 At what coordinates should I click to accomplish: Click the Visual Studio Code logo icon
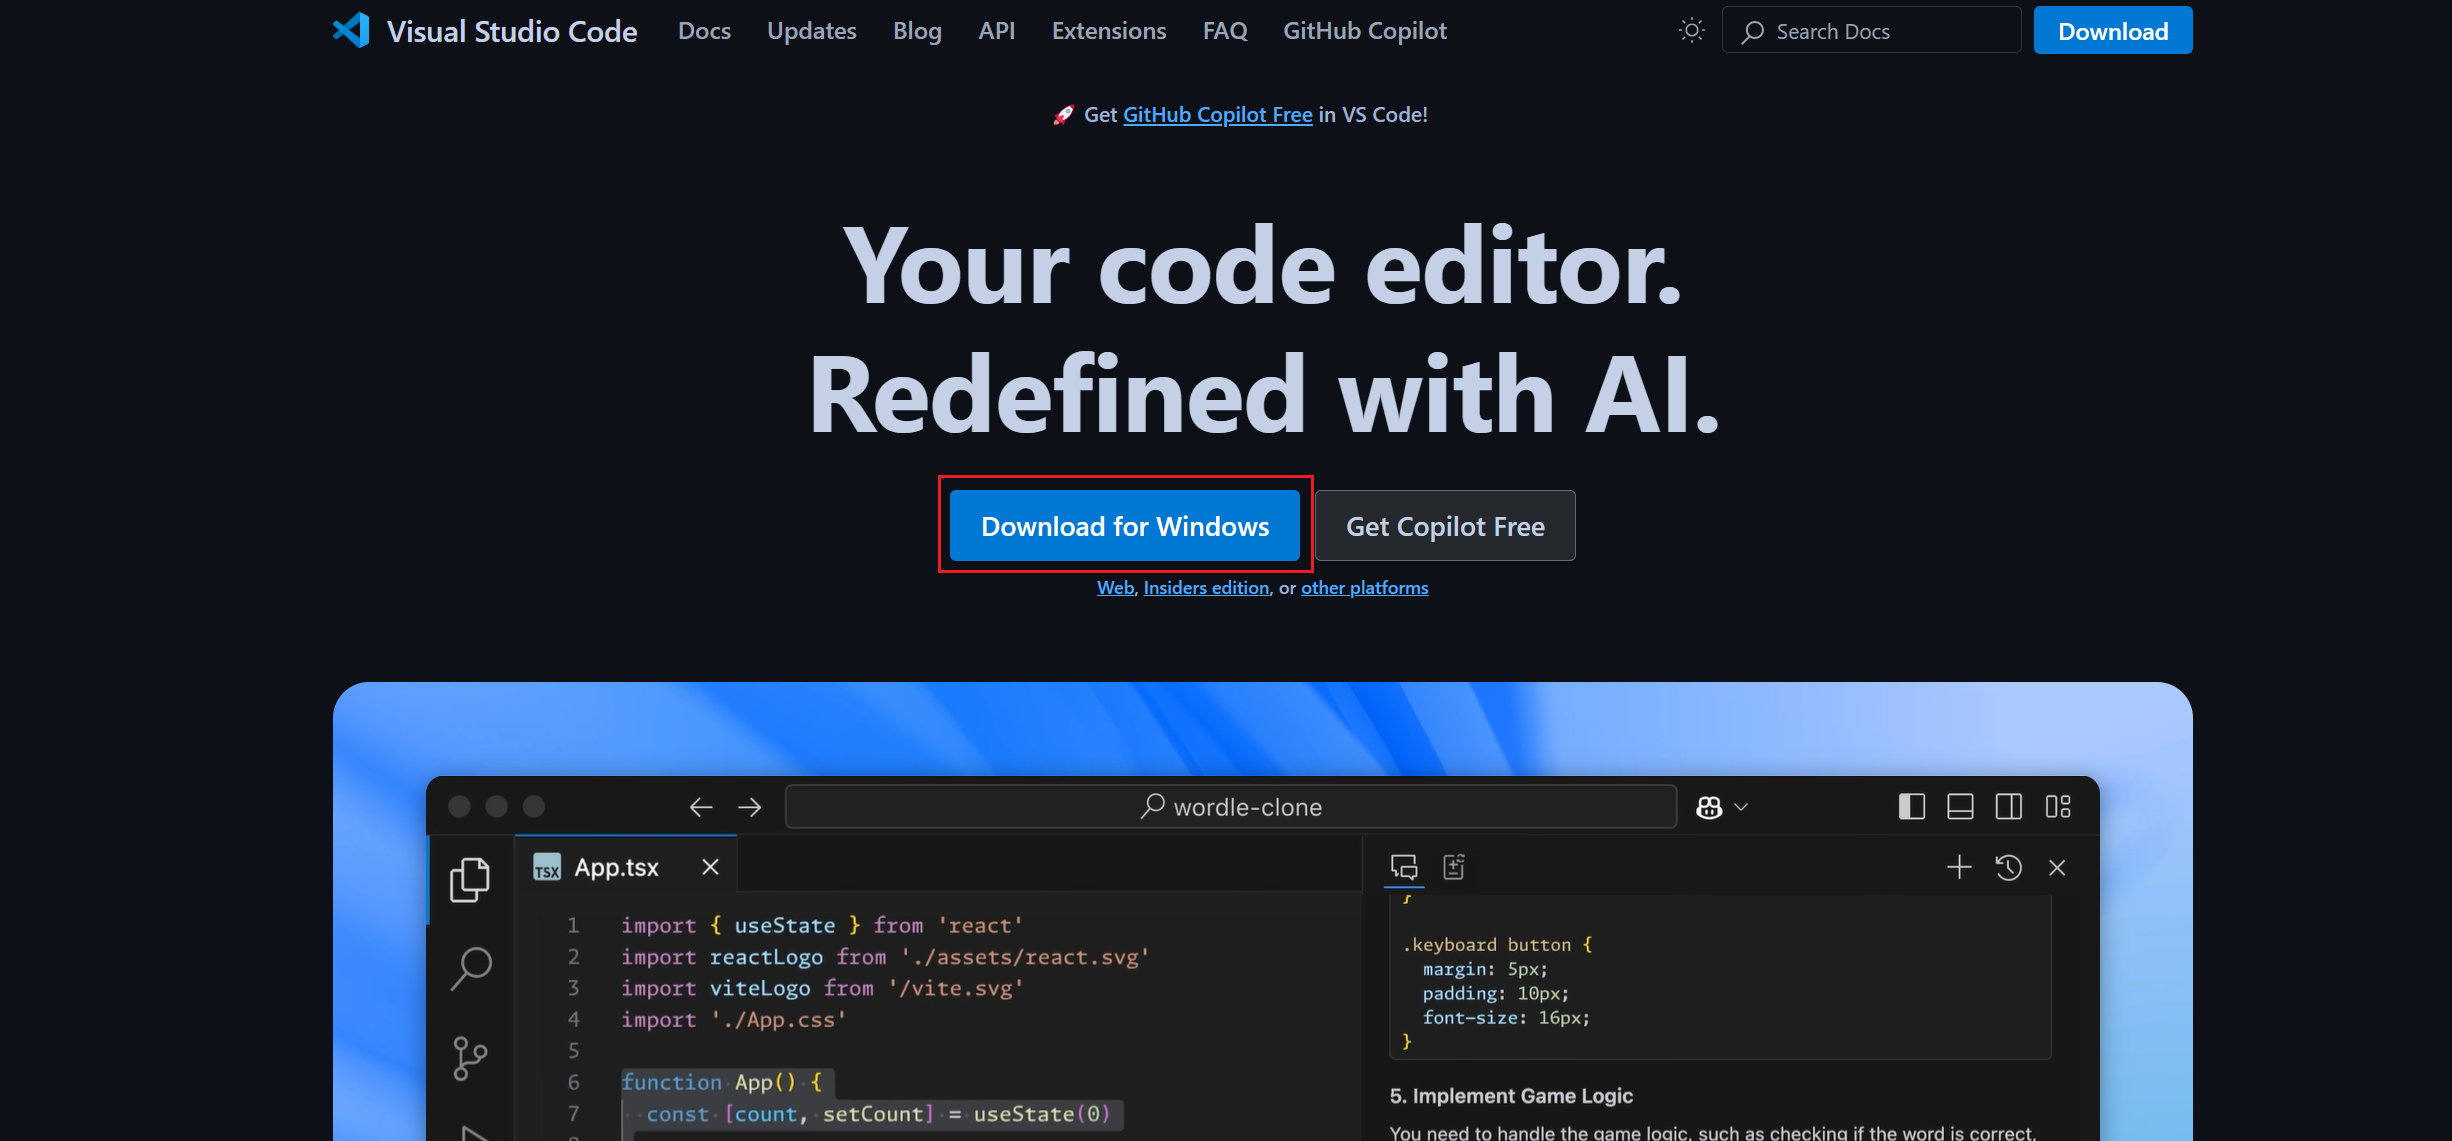[351, 31]
